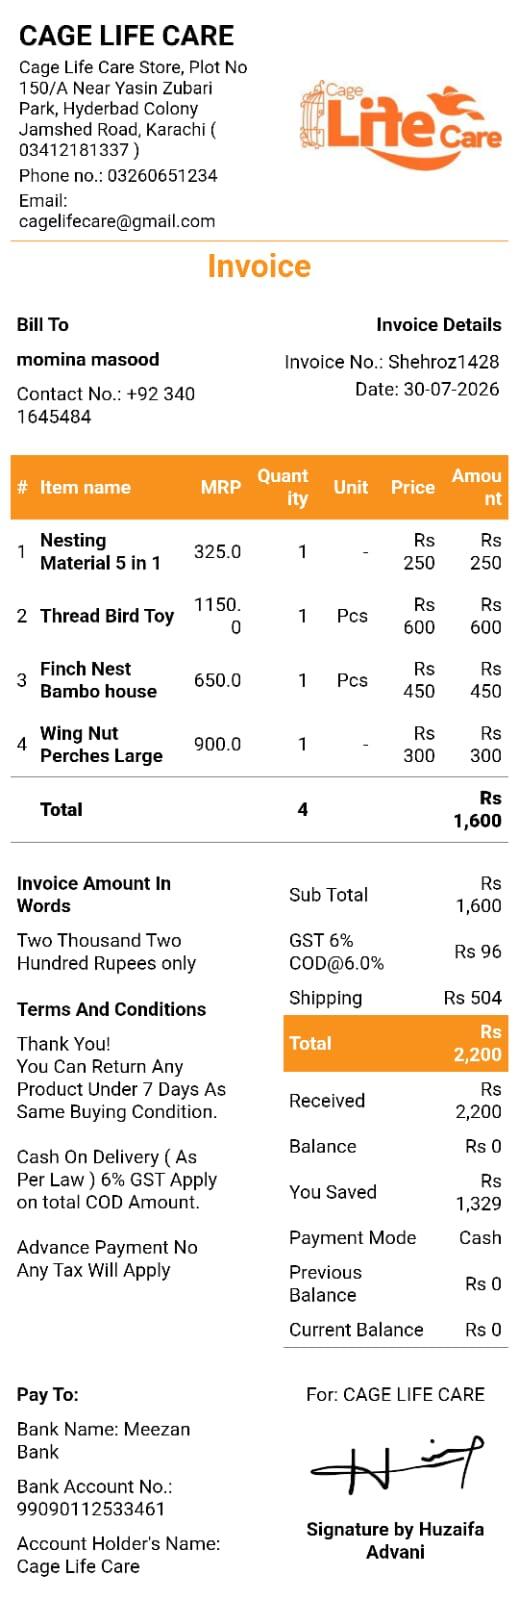Select the Thread Bird Toy item
Screen dimensions: 519x1600
[x=107, y=616]
